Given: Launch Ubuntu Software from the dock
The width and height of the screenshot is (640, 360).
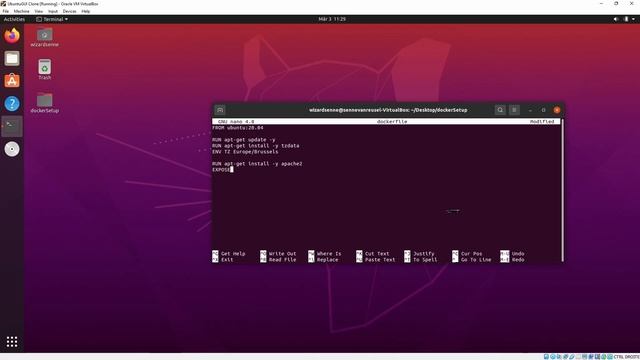Looking at the screenshot, I should point(12,81).
